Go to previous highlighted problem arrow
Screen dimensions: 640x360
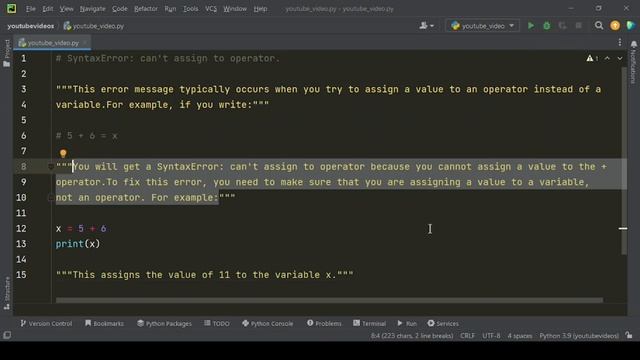(607, 58)
